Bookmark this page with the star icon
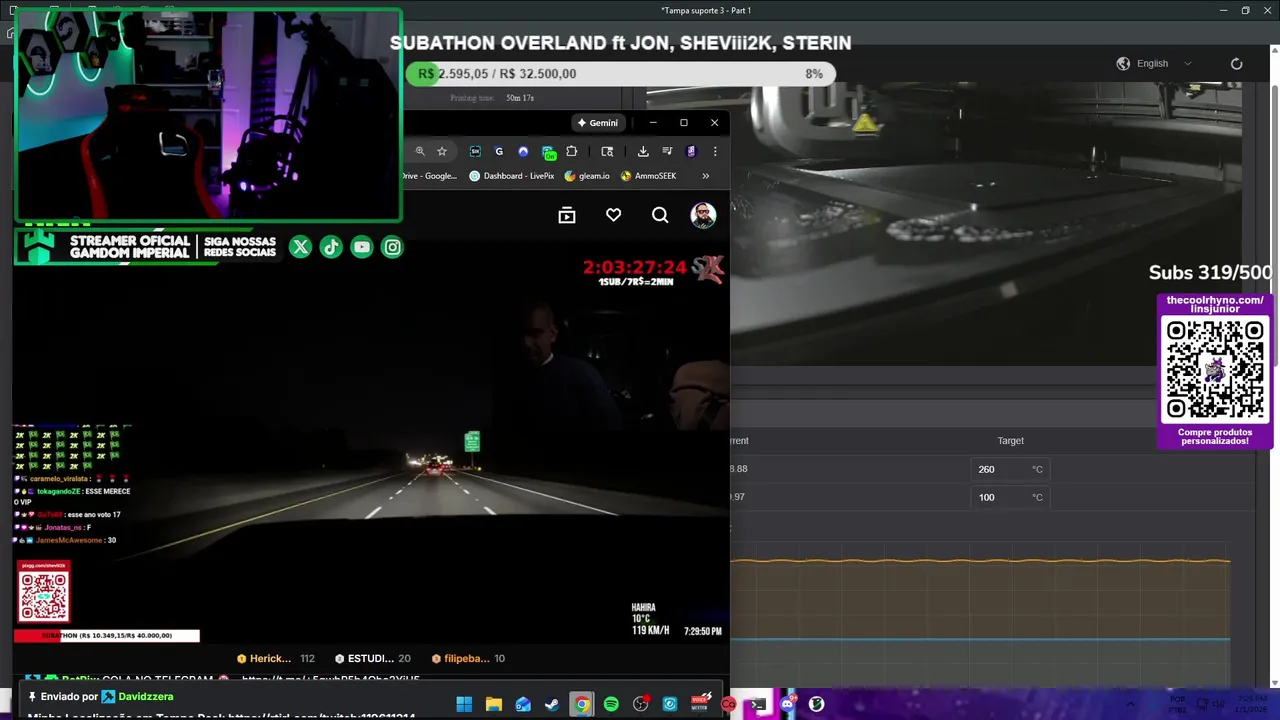 [x=442, y=151]
